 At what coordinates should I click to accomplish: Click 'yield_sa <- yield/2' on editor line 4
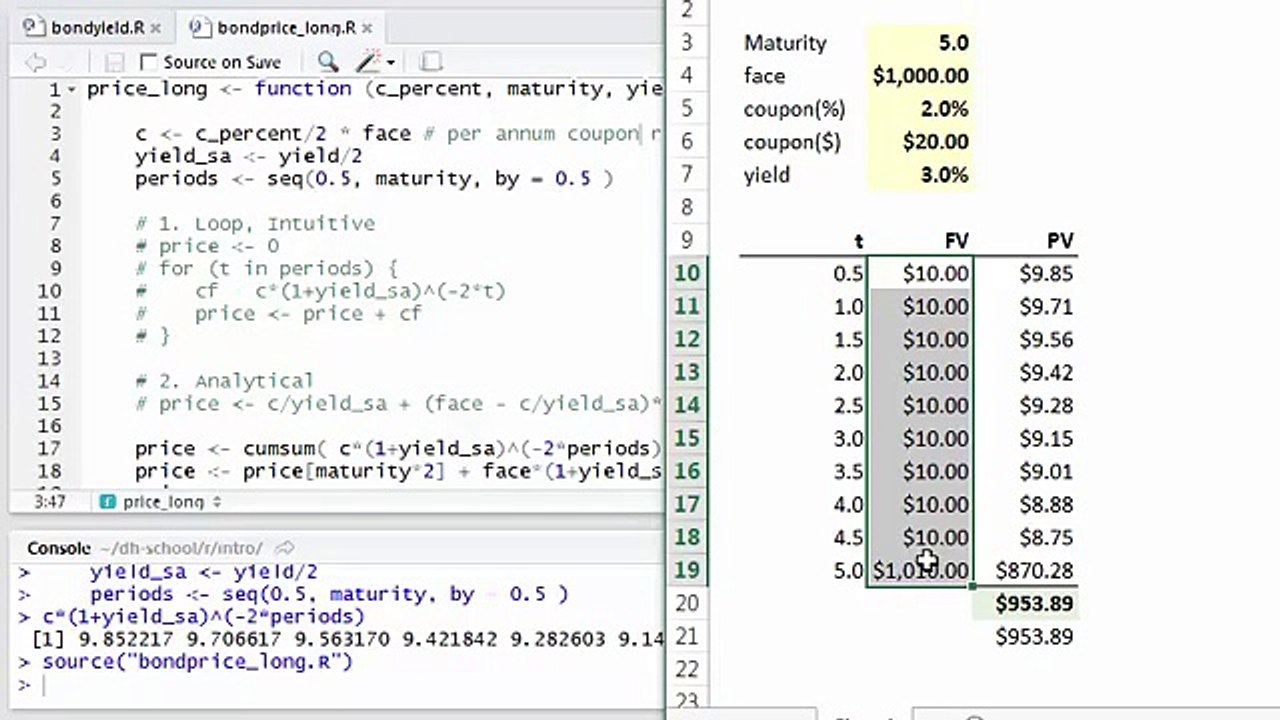(x=248, y=156)
